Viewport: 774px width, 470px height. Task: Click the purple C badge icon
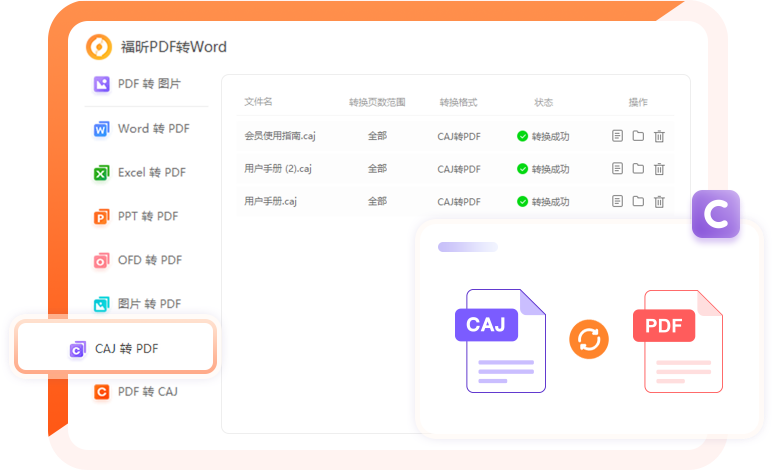717,215
